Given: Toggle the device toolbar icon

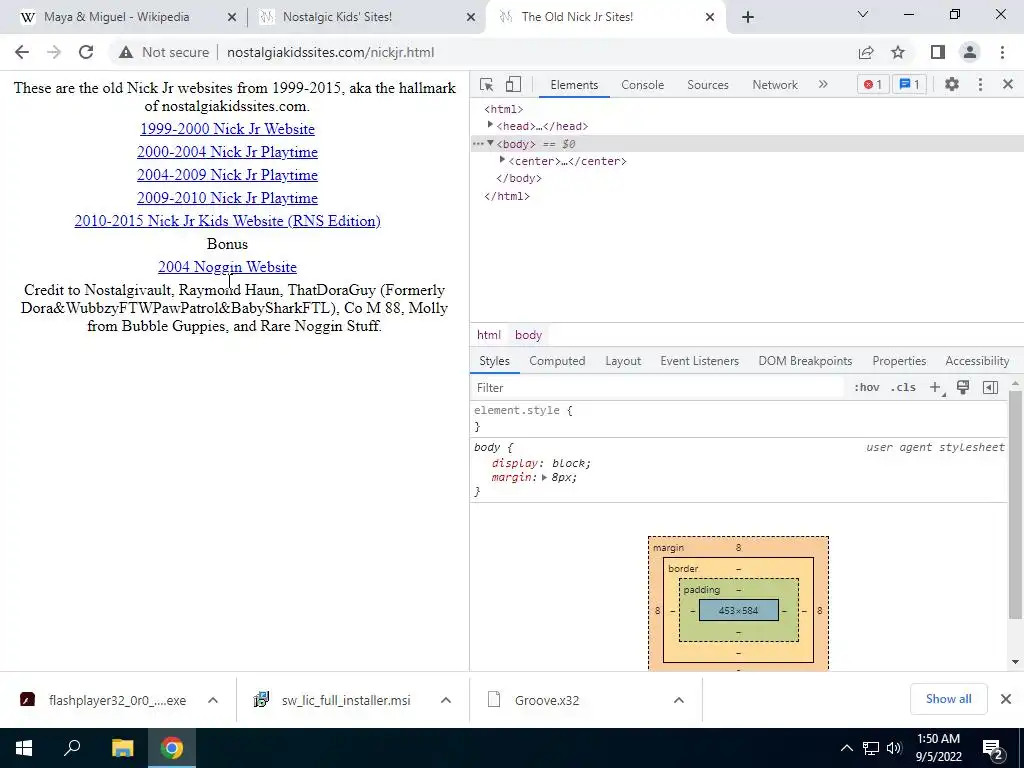Looking at the screenshot, I should pyautogui.click(x=513, y=85).
